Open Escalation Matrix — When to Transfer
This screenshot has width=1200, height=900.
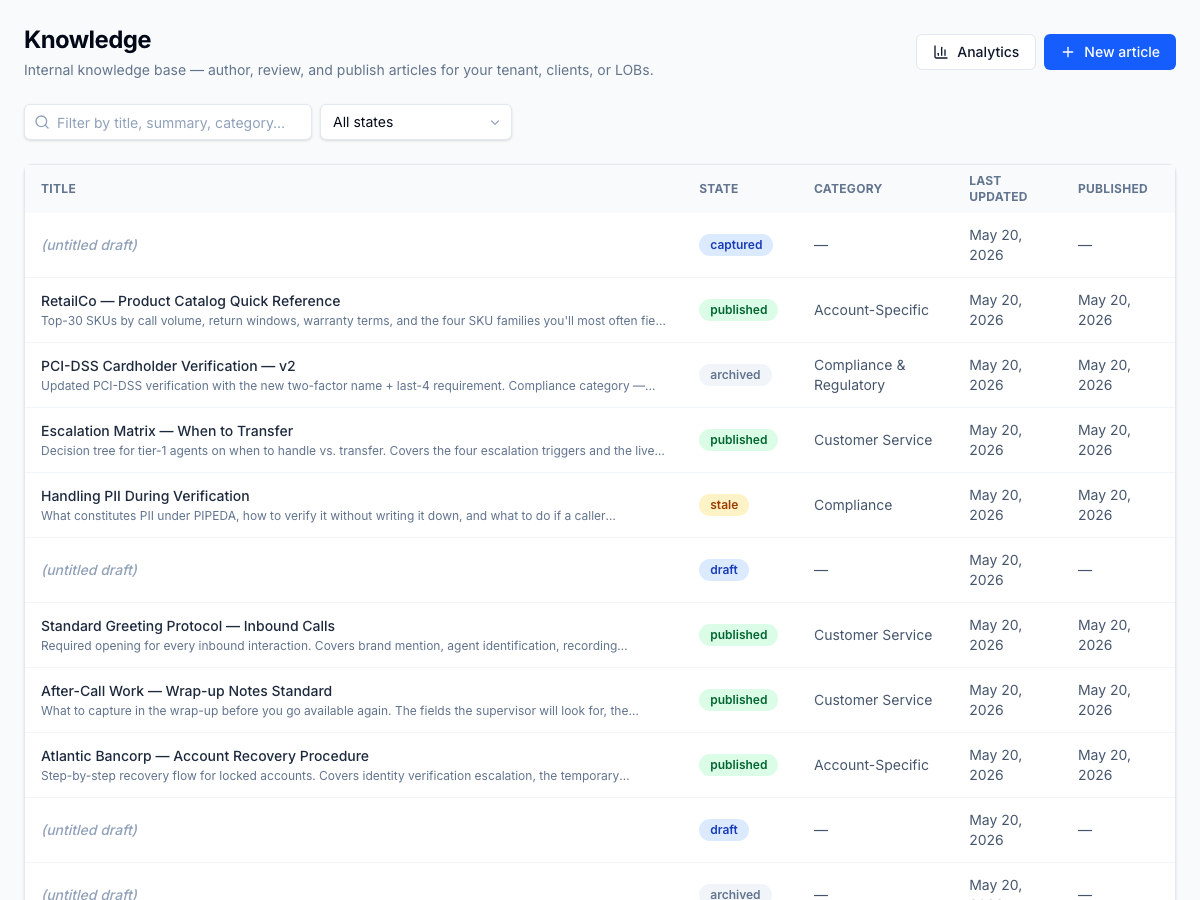(x=167, y=431)
